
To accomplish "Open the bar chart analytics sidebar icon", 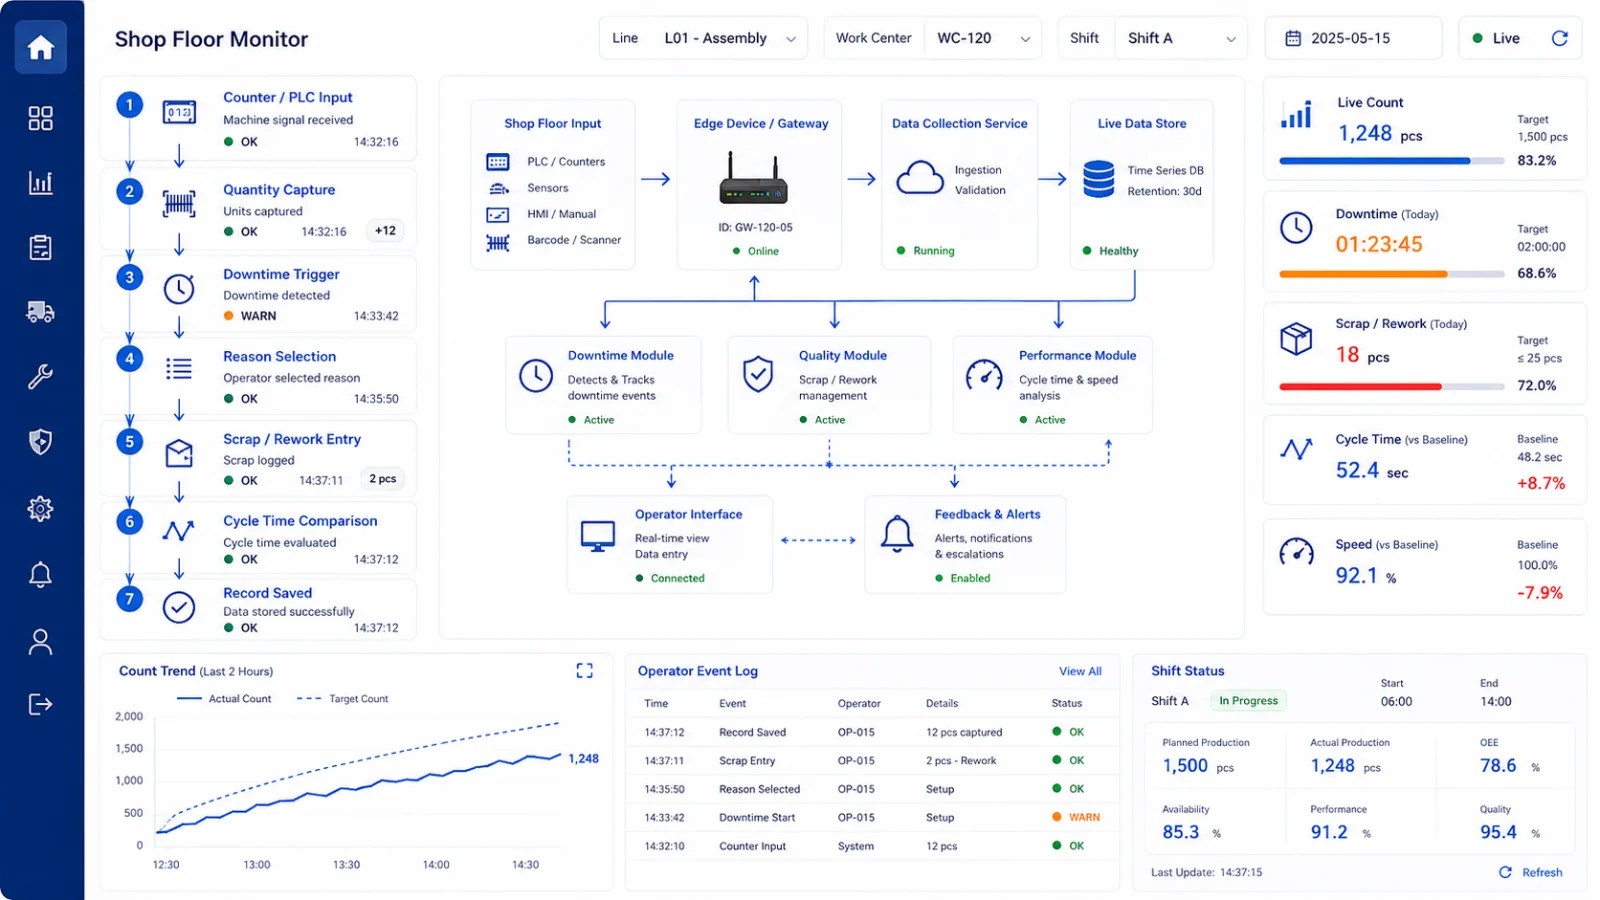I will 40,183.
